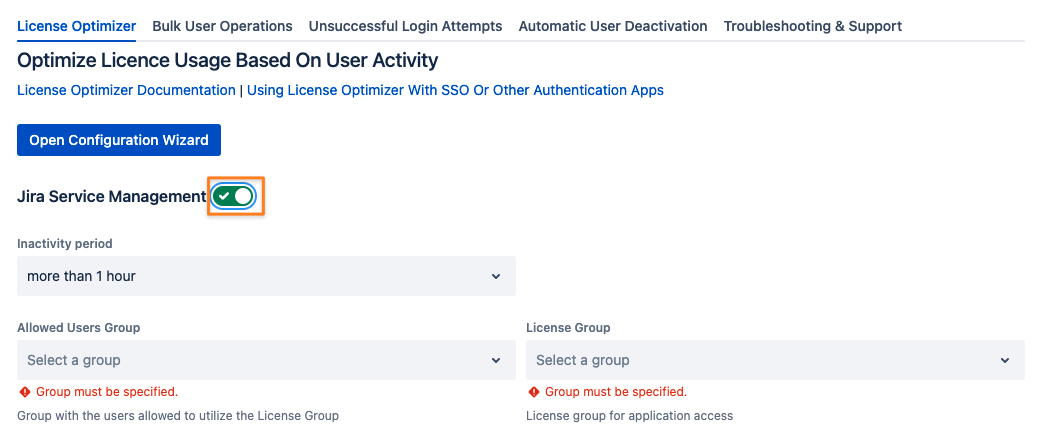Image resolution: width=1053 pixels, height=435 pixels.
Task: Open the License Optimizer Documentation link
Action: [x=126, y=90]
